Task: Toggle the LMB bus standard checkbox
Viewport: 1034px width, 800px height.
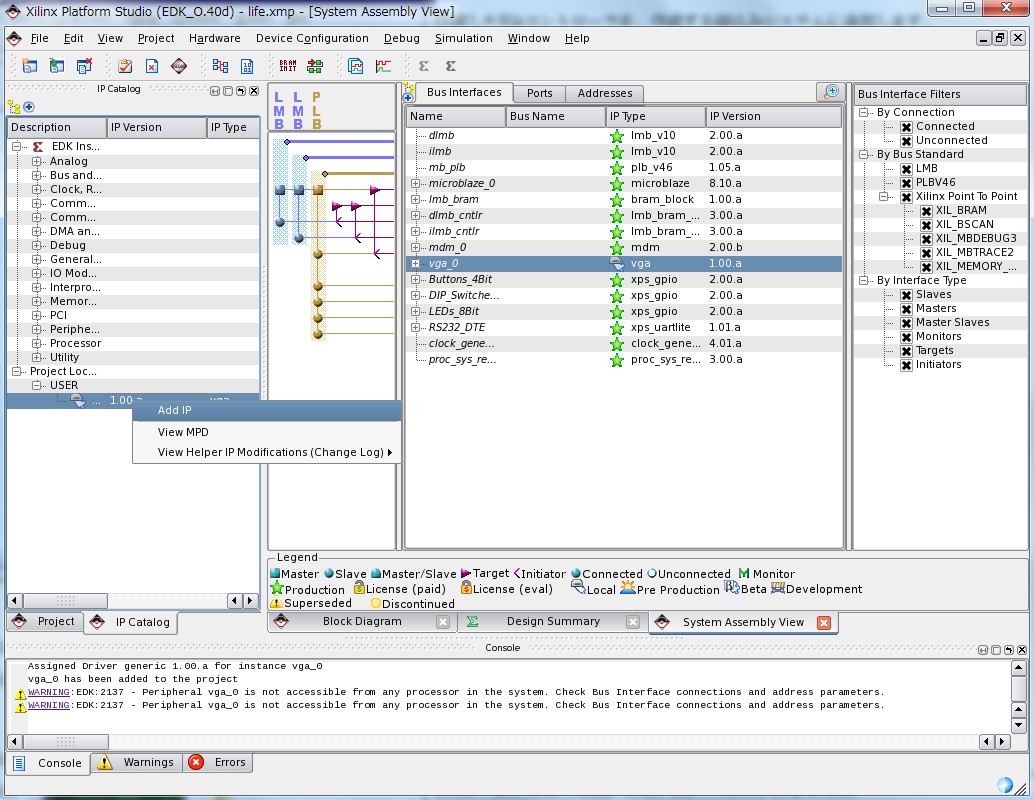Action: click(x=906, y=169)
